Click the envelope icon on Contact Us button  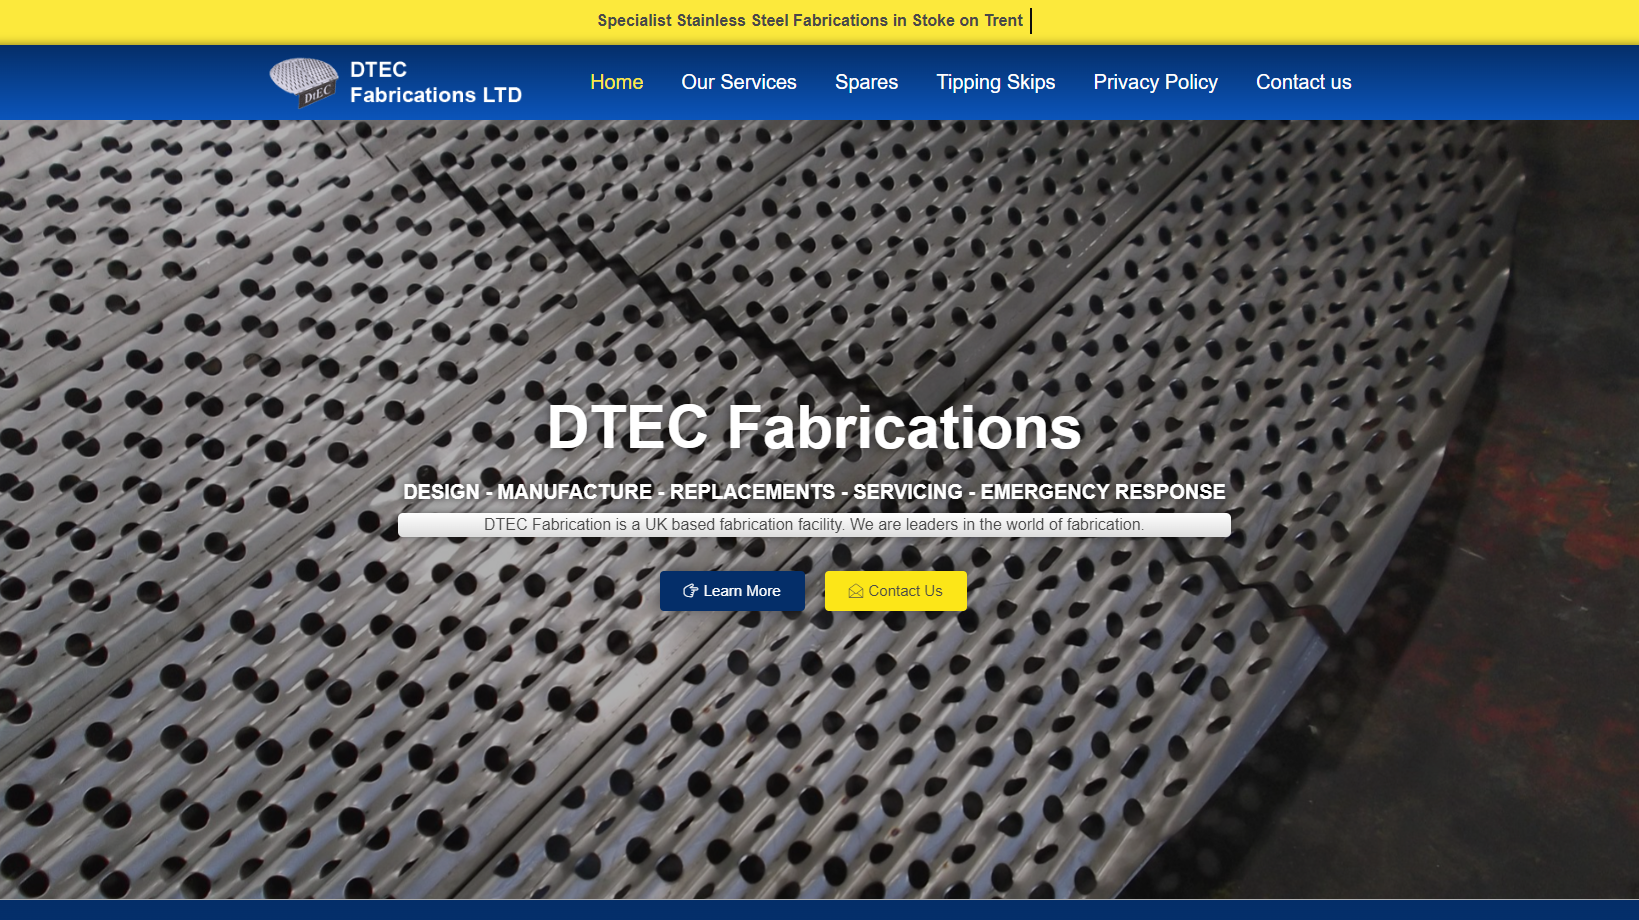(855, 591)
